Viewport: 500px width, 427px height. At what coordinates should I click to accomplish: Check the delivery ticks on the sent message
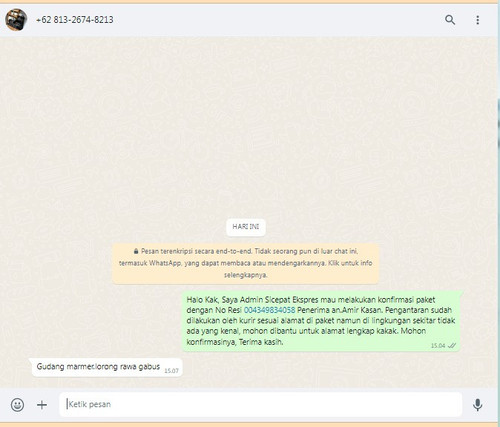452,346
